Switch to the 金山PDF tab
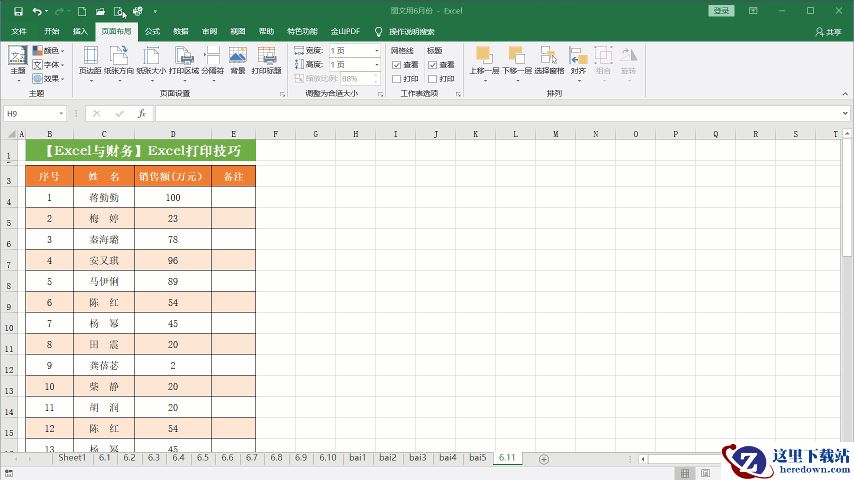 click(x=345, y=32)
